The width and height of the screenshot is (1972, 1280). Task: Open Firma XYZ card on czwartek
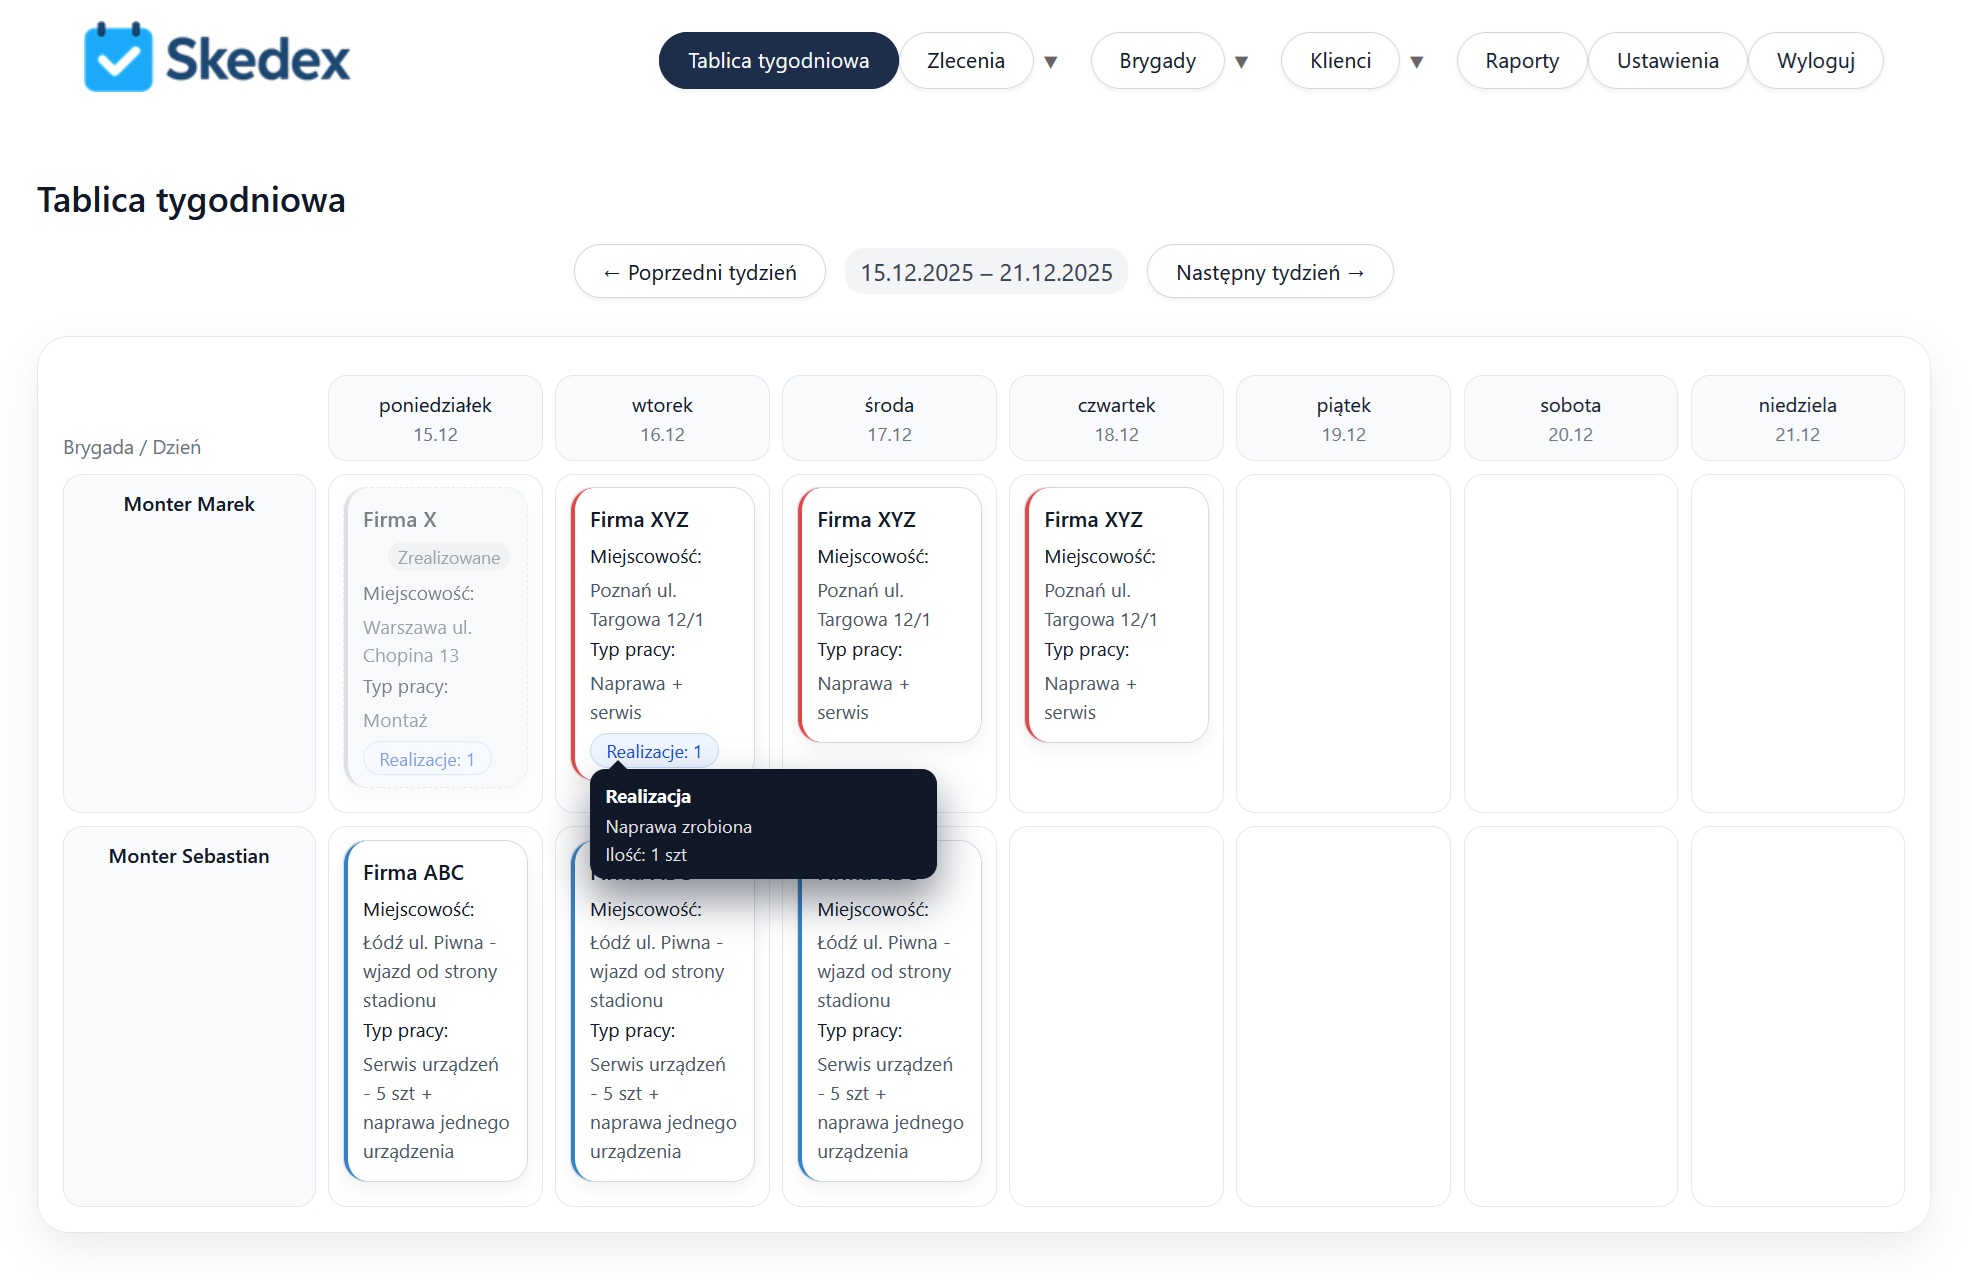(x=1117, y=615)
